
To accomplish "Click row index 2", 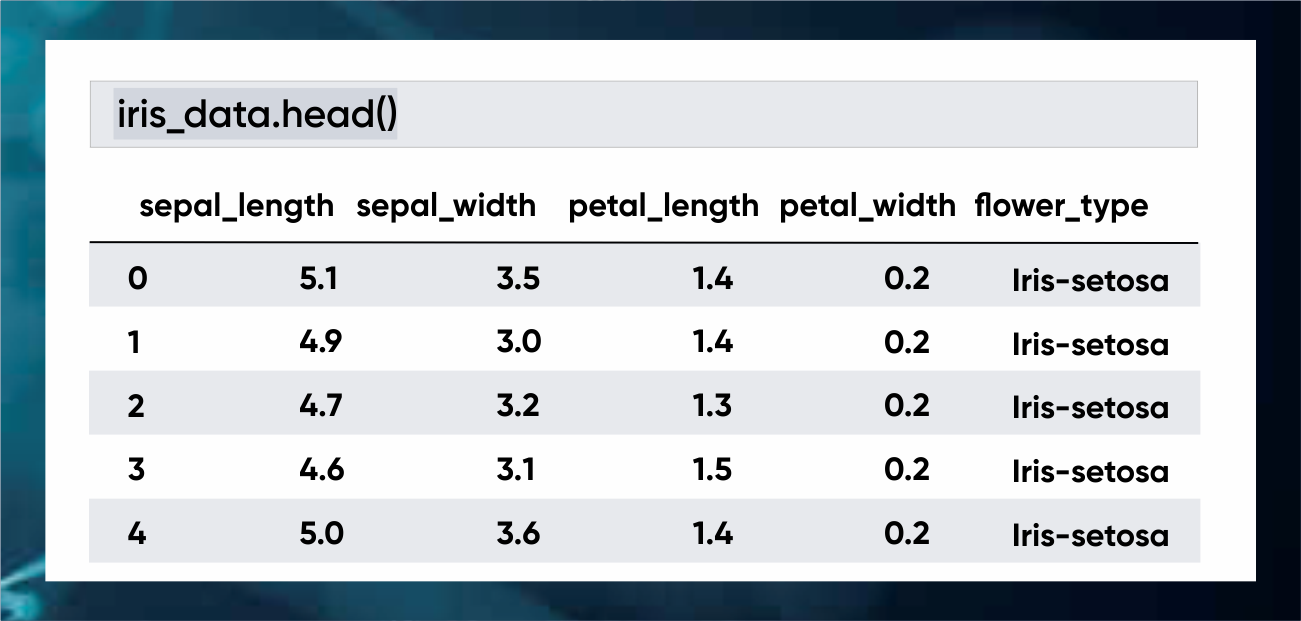I will (137, 406).
